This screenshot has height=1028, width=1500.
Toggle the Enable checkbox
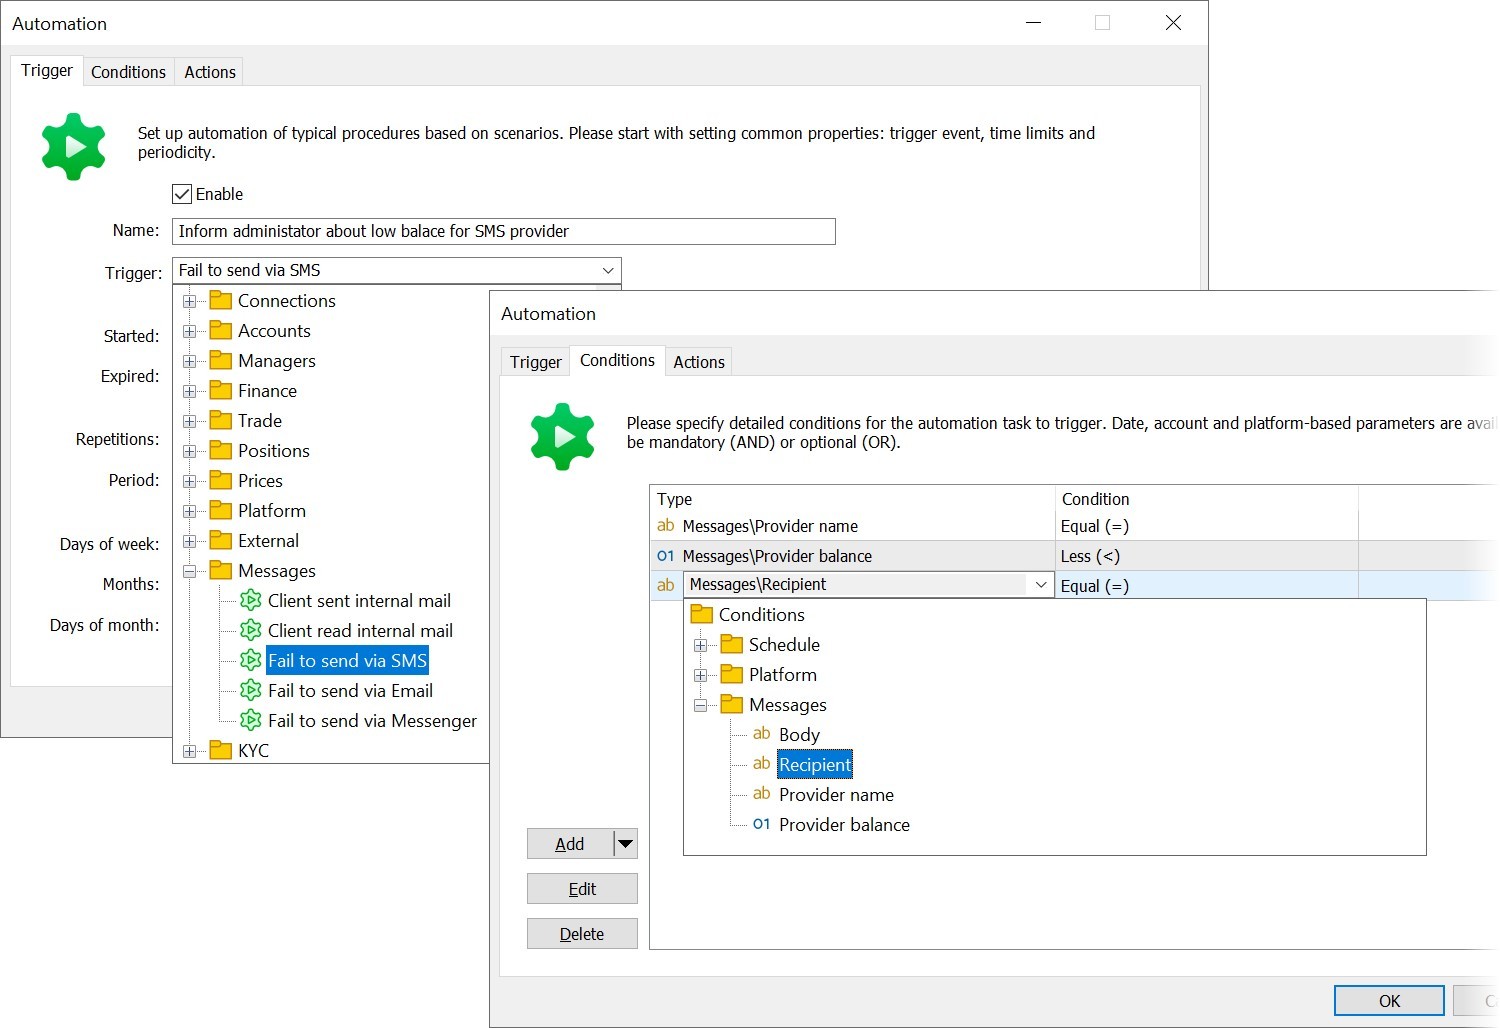(182, 194)
